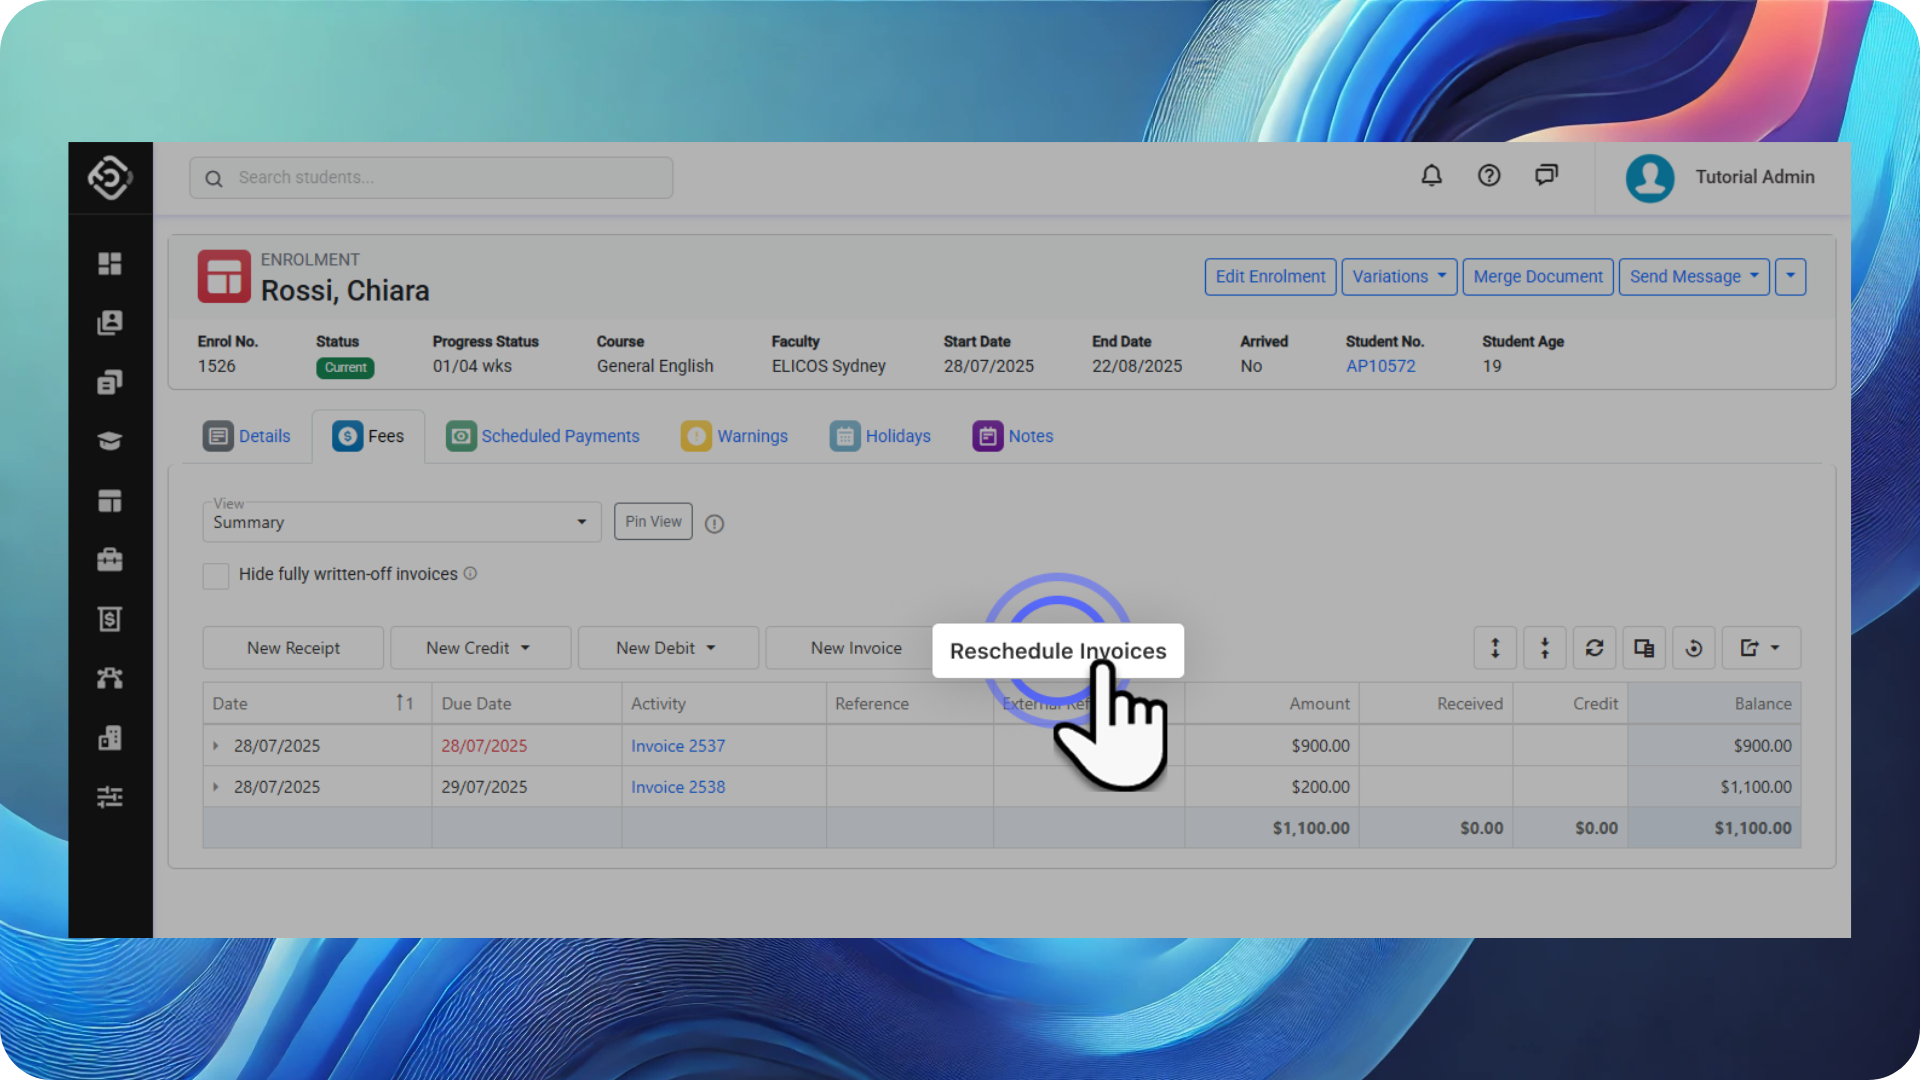
Task: Click the history restore icon
Action: (x=1693, y=648)
